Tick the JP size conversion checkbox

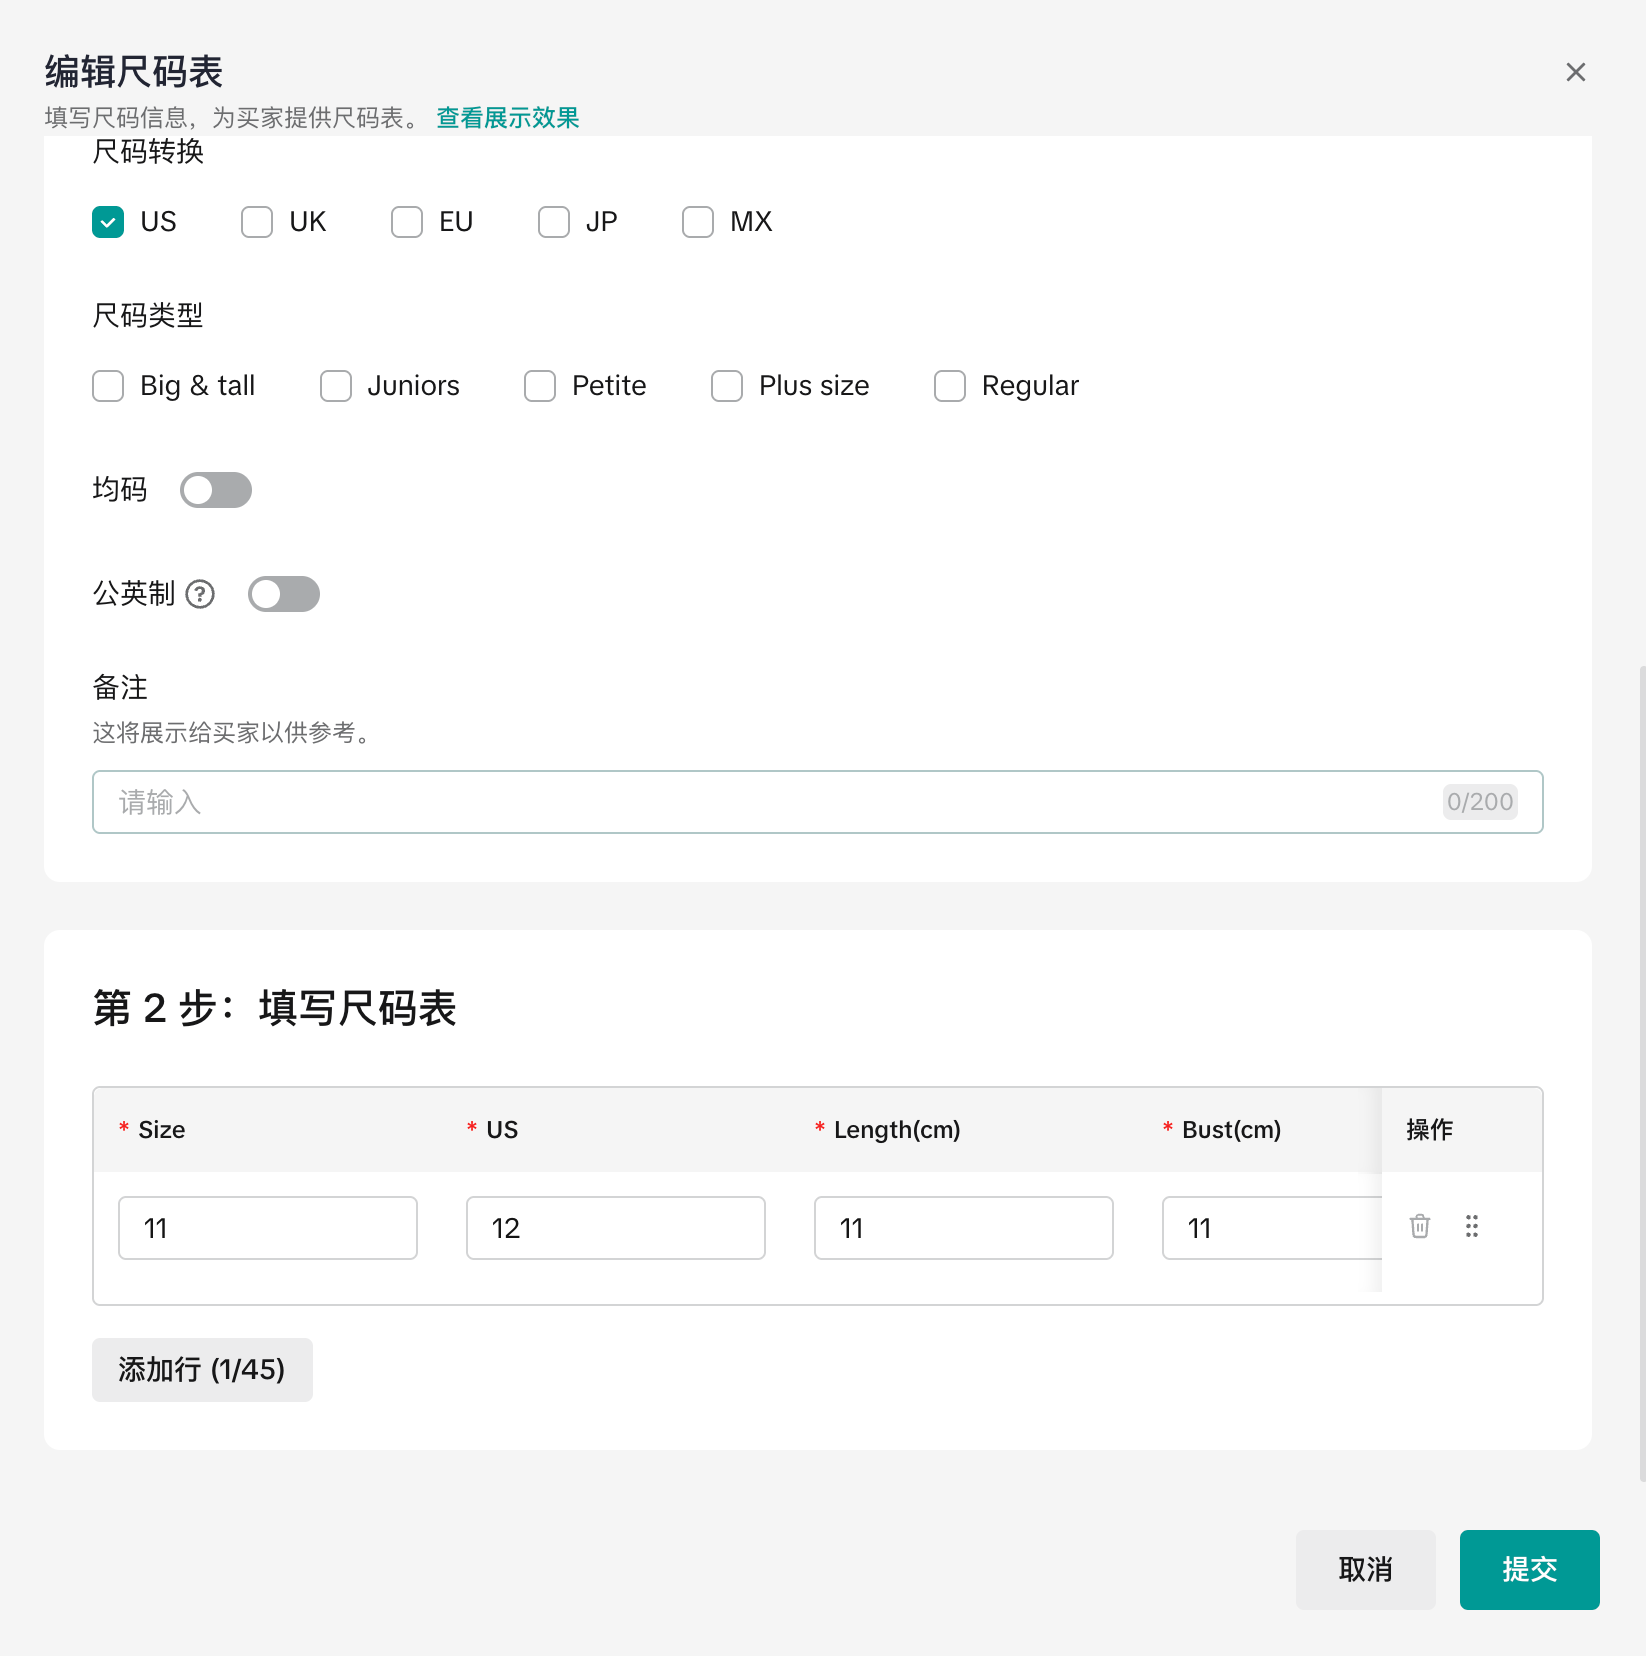tap(554, 222)
